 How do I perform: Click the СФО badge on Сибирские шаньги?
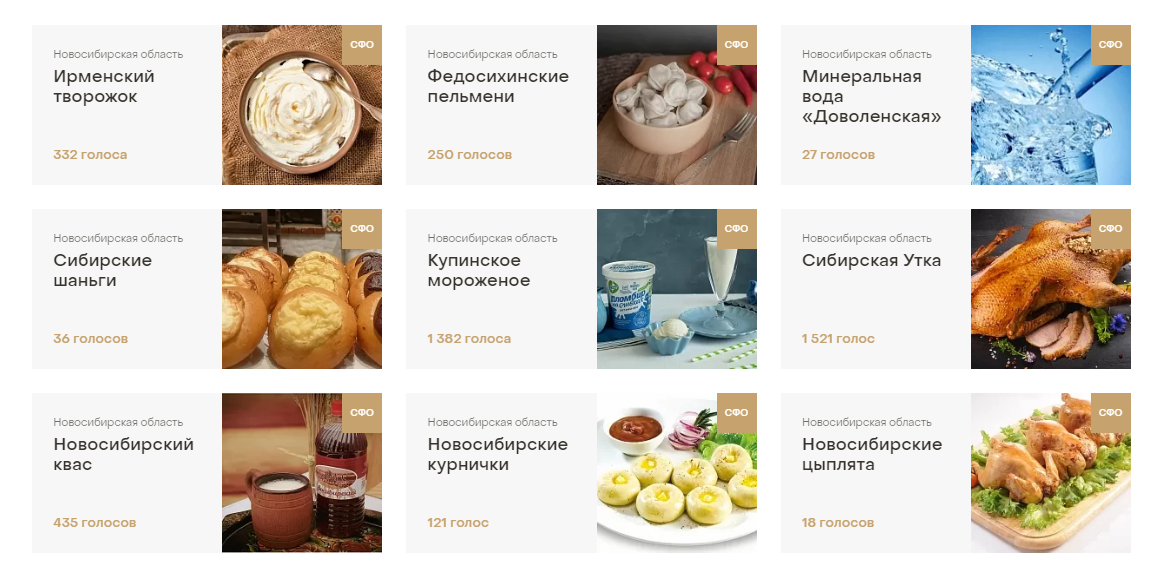[362, 229]
